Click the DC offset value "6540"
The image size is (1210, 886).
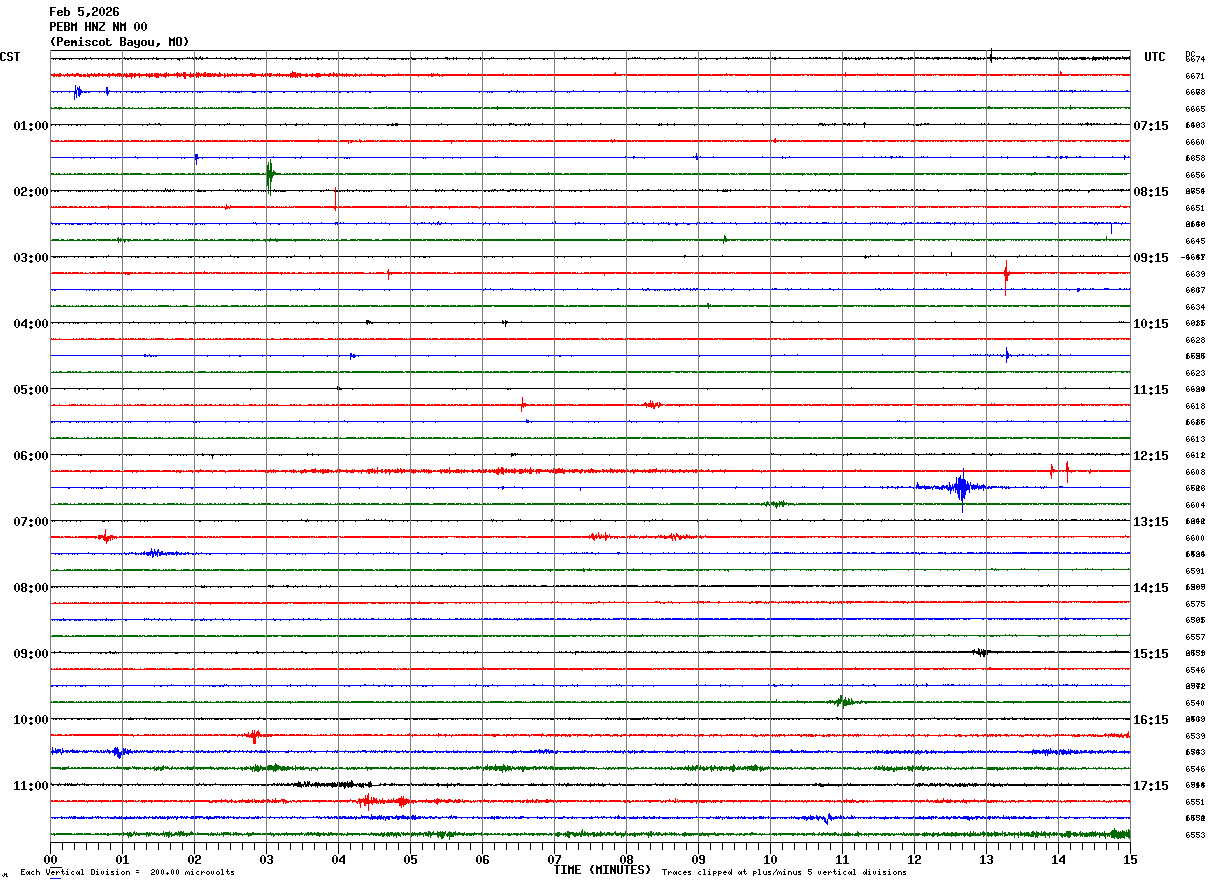(1194, 703)
